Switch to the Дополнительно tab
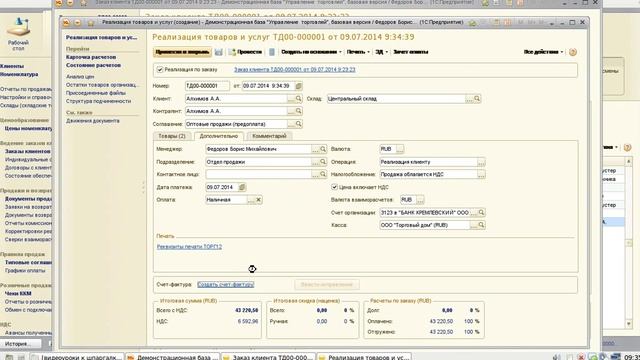This screenshot has height=360, width=640. tap(219, 136)
